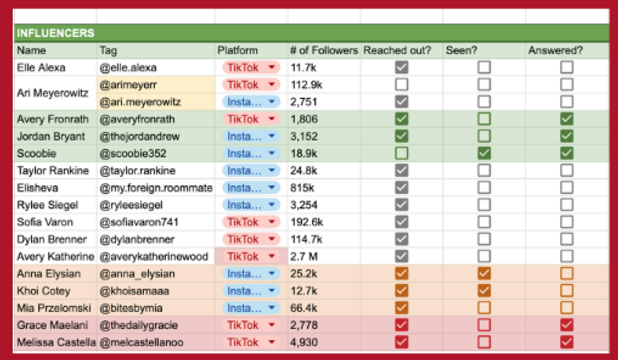Image resolution: width=618 pixels, height=360 pixels.
Task: Select the Answered? header cell
Action: (567, 50)
